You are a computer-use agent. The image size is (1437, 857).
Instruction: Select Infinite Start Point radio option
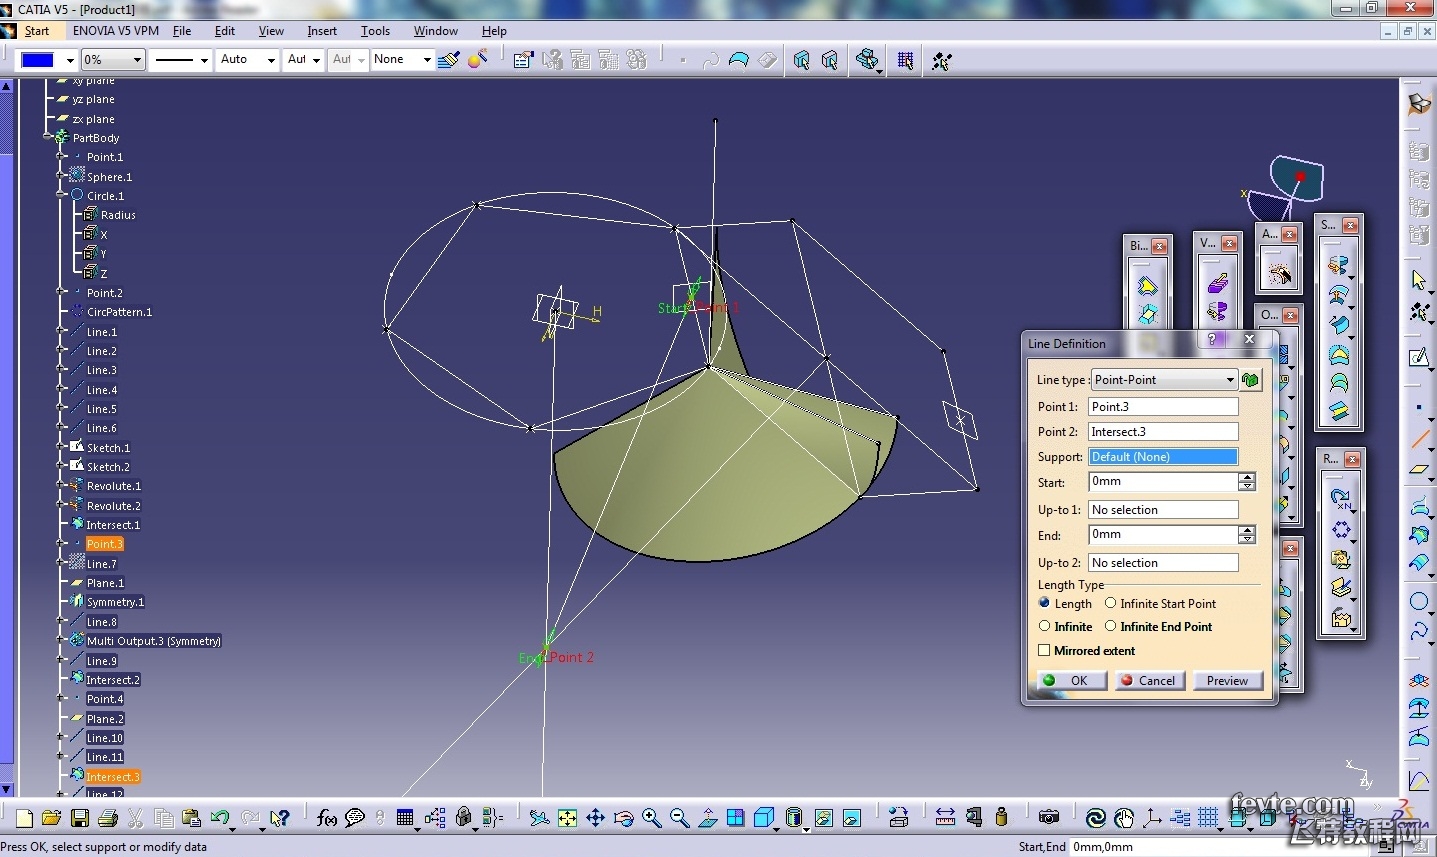(x=1110, y=603)
